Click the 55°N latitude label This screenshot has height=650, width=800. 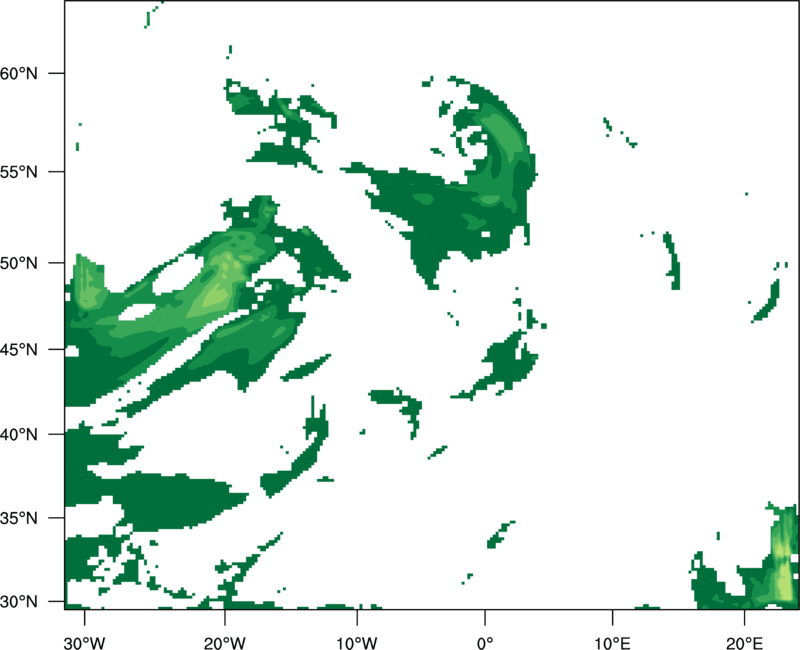(18, 171)
